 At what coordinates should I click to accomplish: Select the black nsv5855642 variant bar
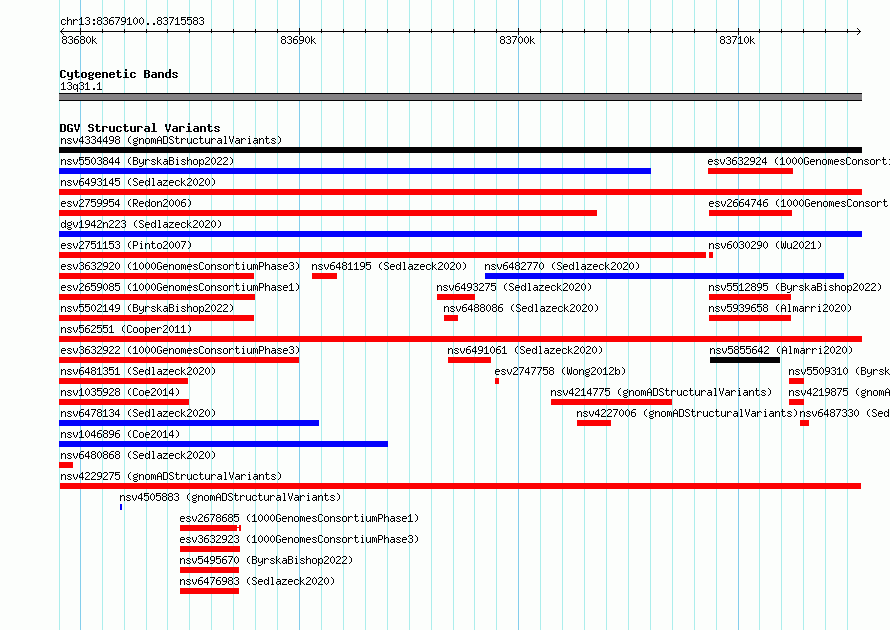(x=745, y=360)
